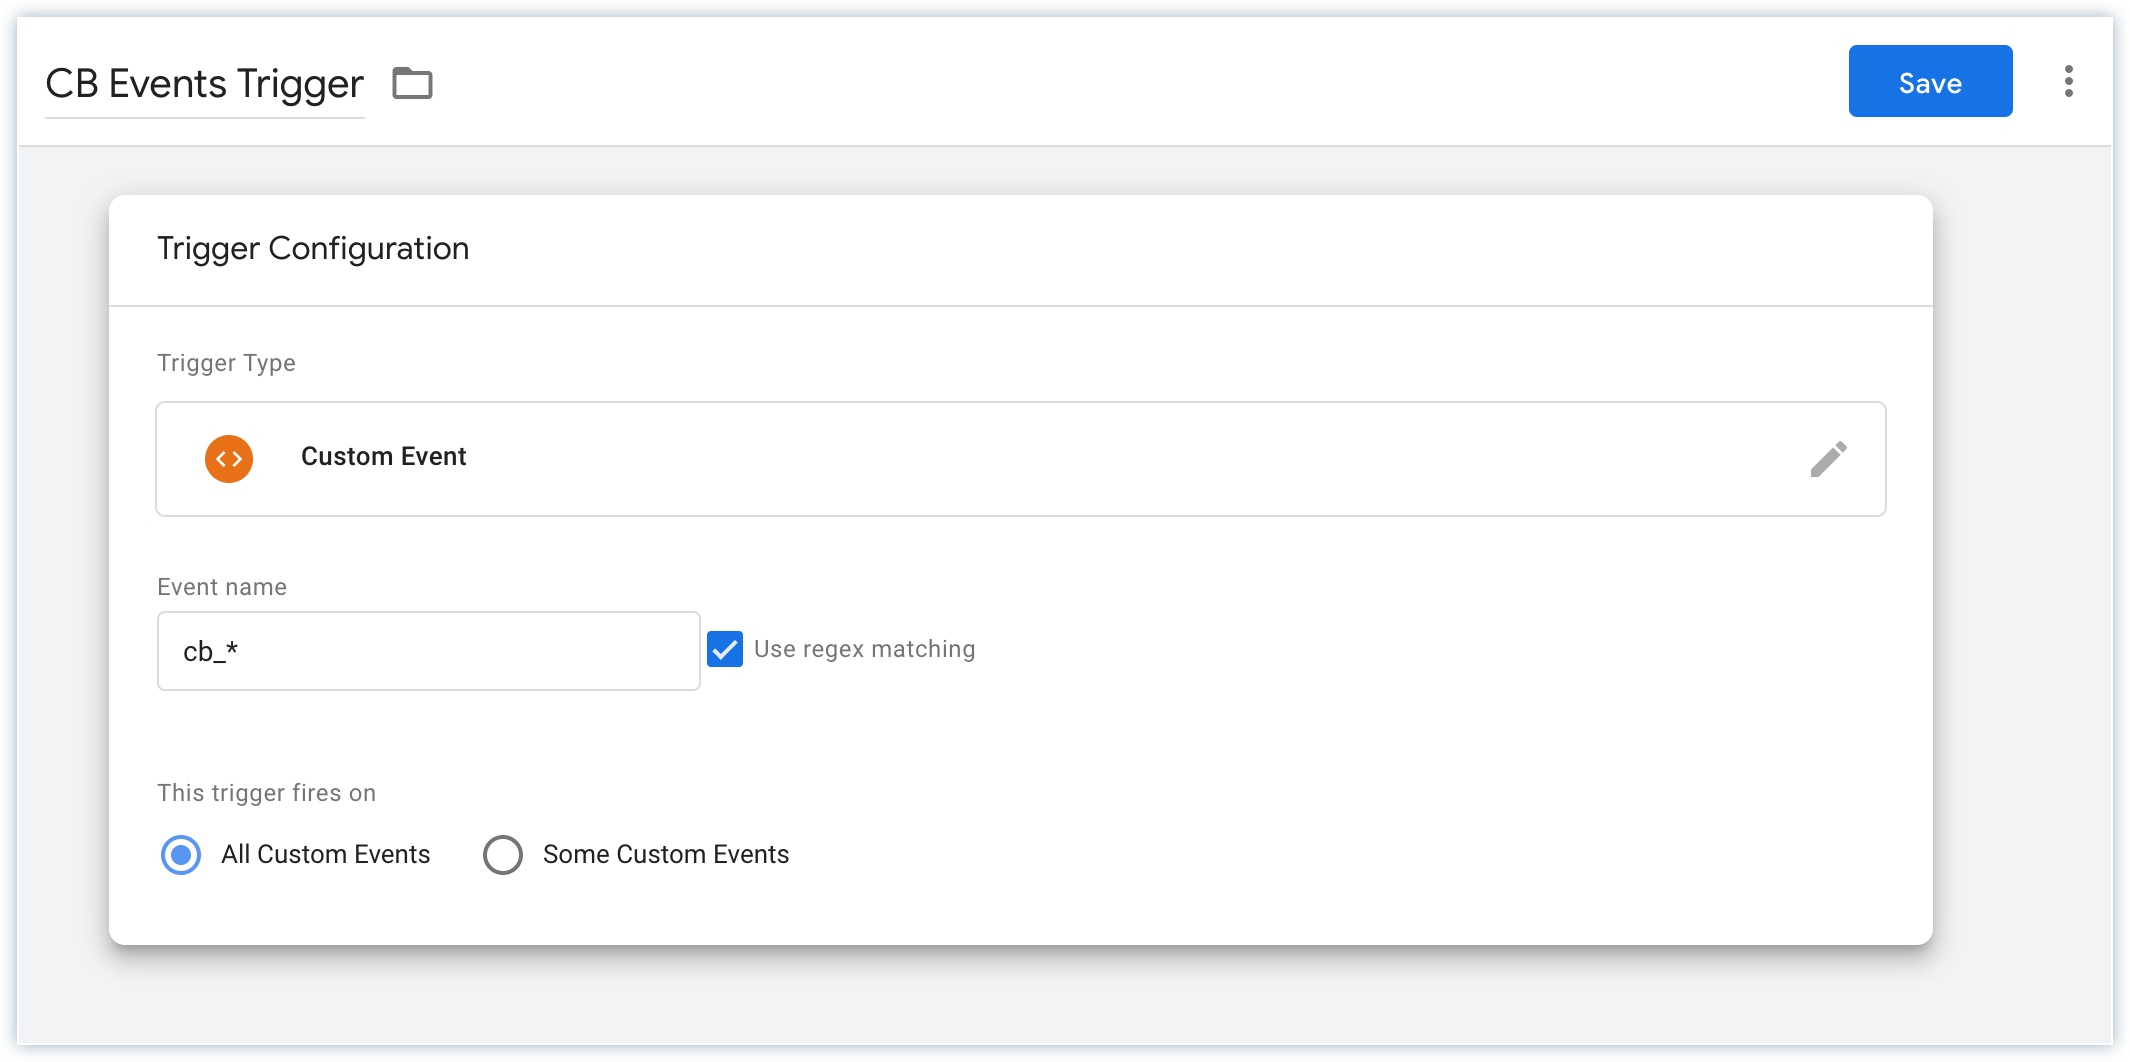This screenshot has height=1062, width=2130.
Task: Click the pencil edit icon for trigger type
Action: [1828, 459]
